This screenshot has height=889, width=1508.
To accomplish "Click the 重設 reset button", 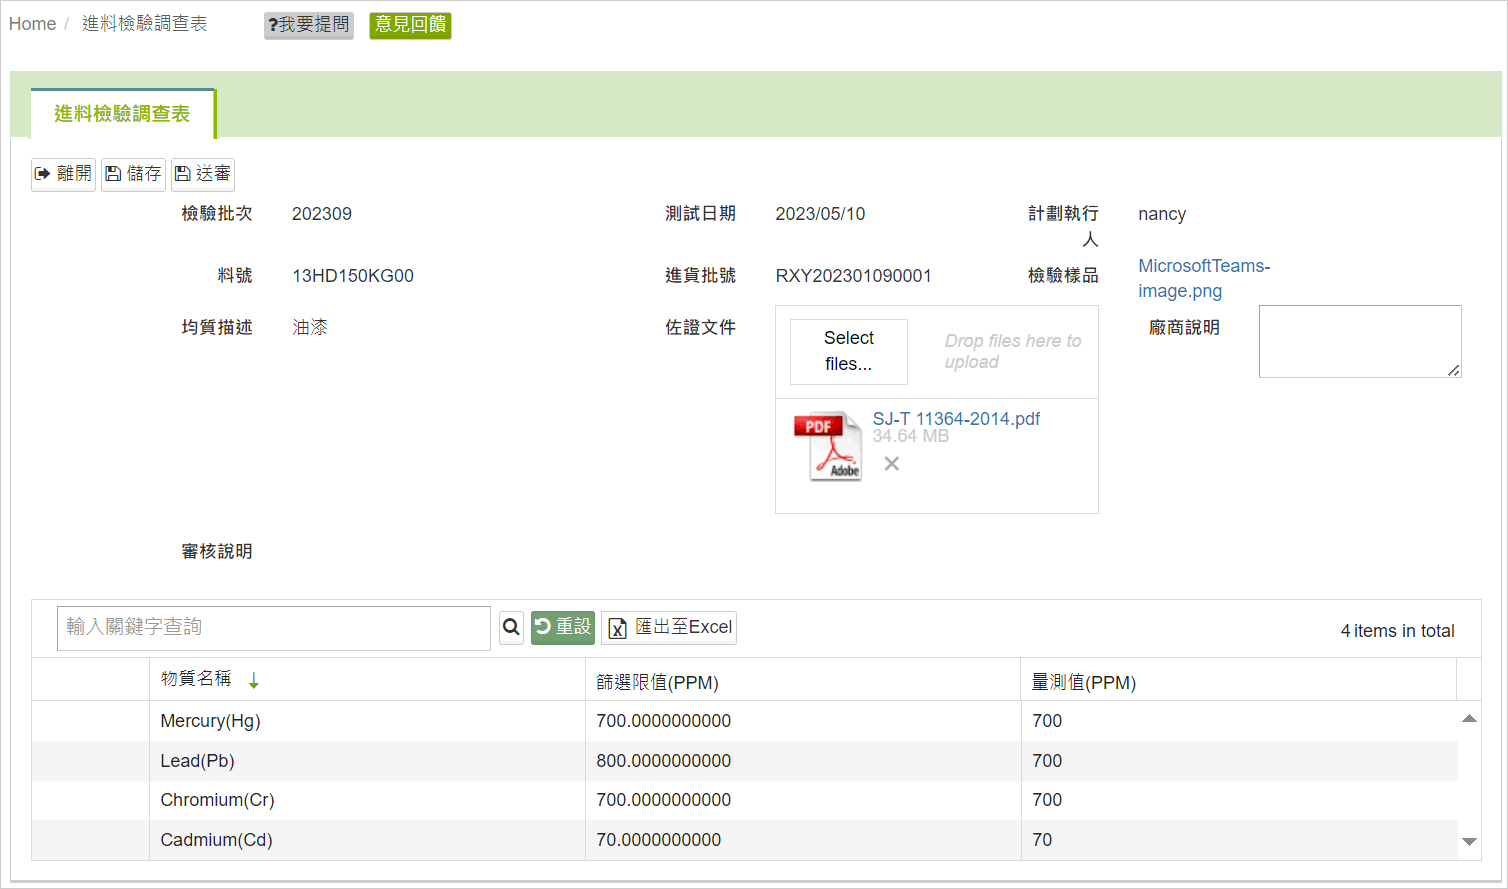I will (563, 628).
